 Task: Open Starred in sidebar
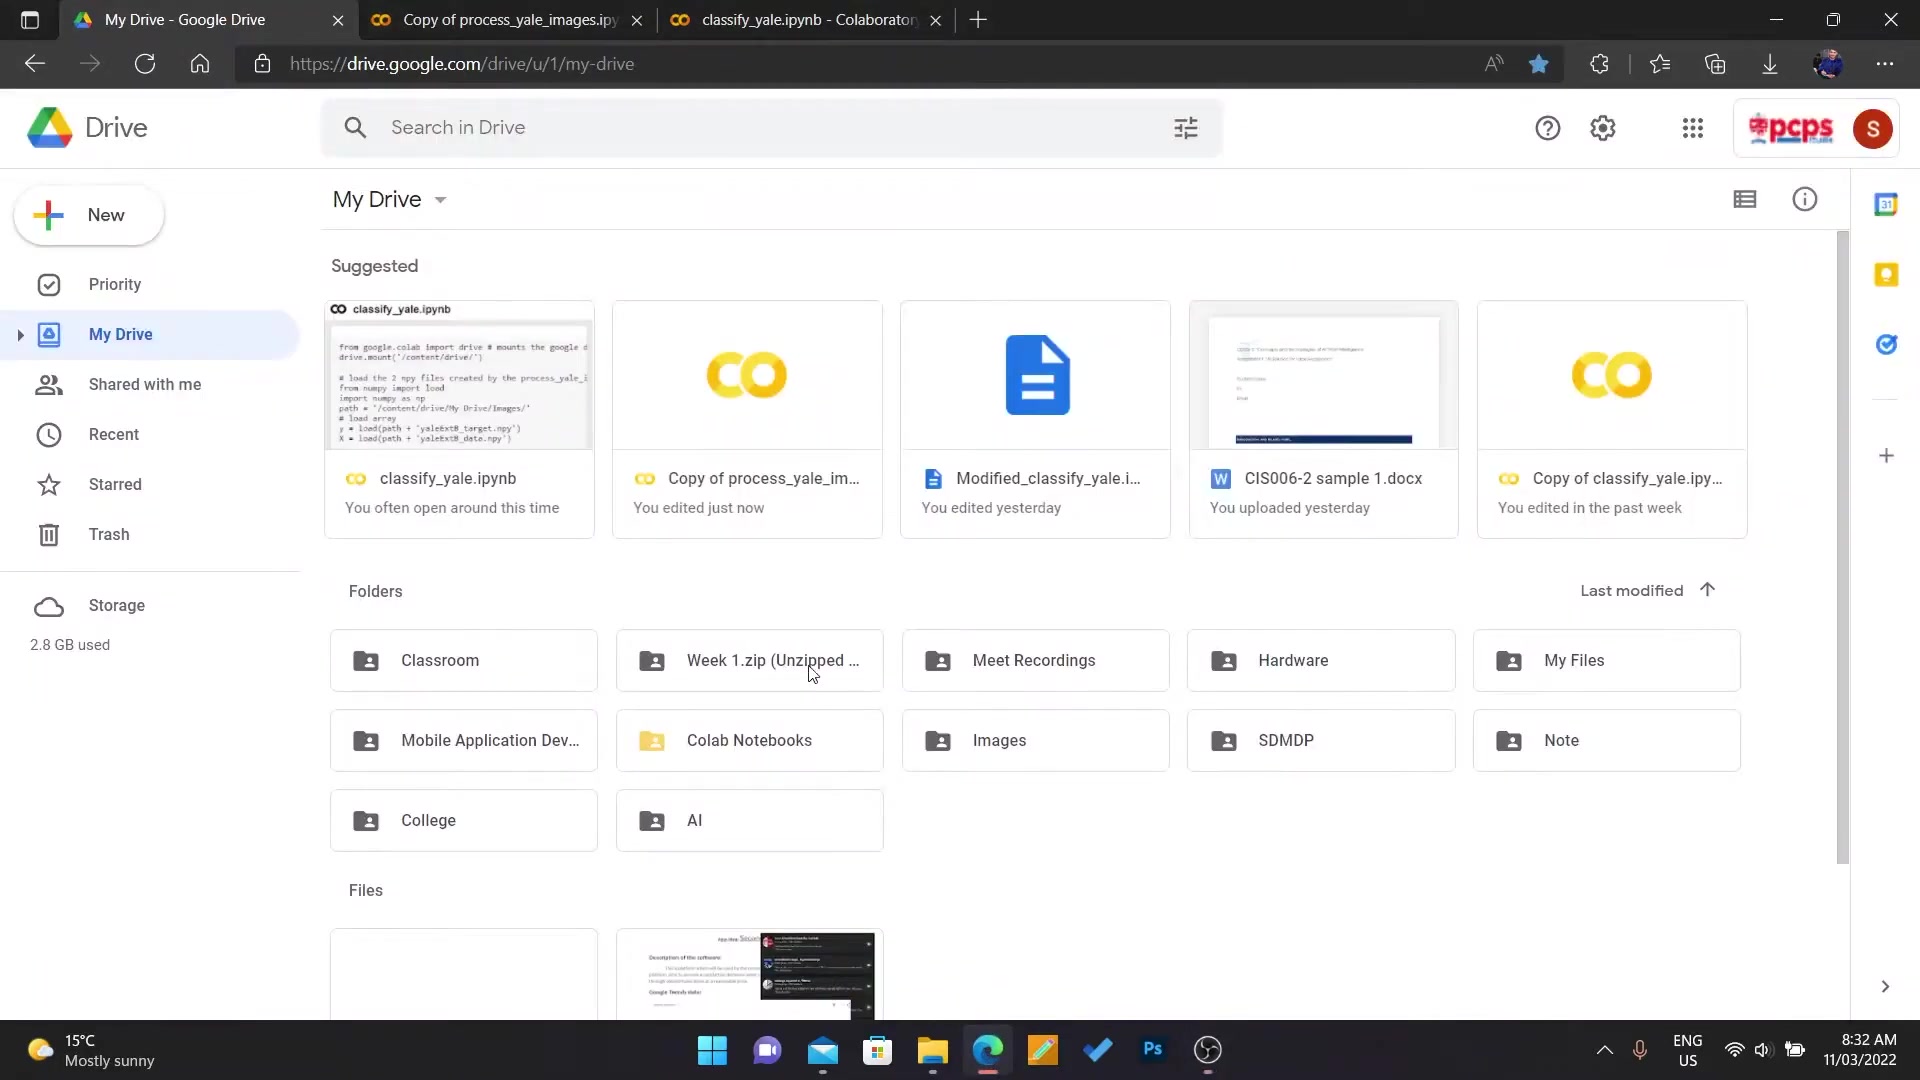tap(150, 485)
